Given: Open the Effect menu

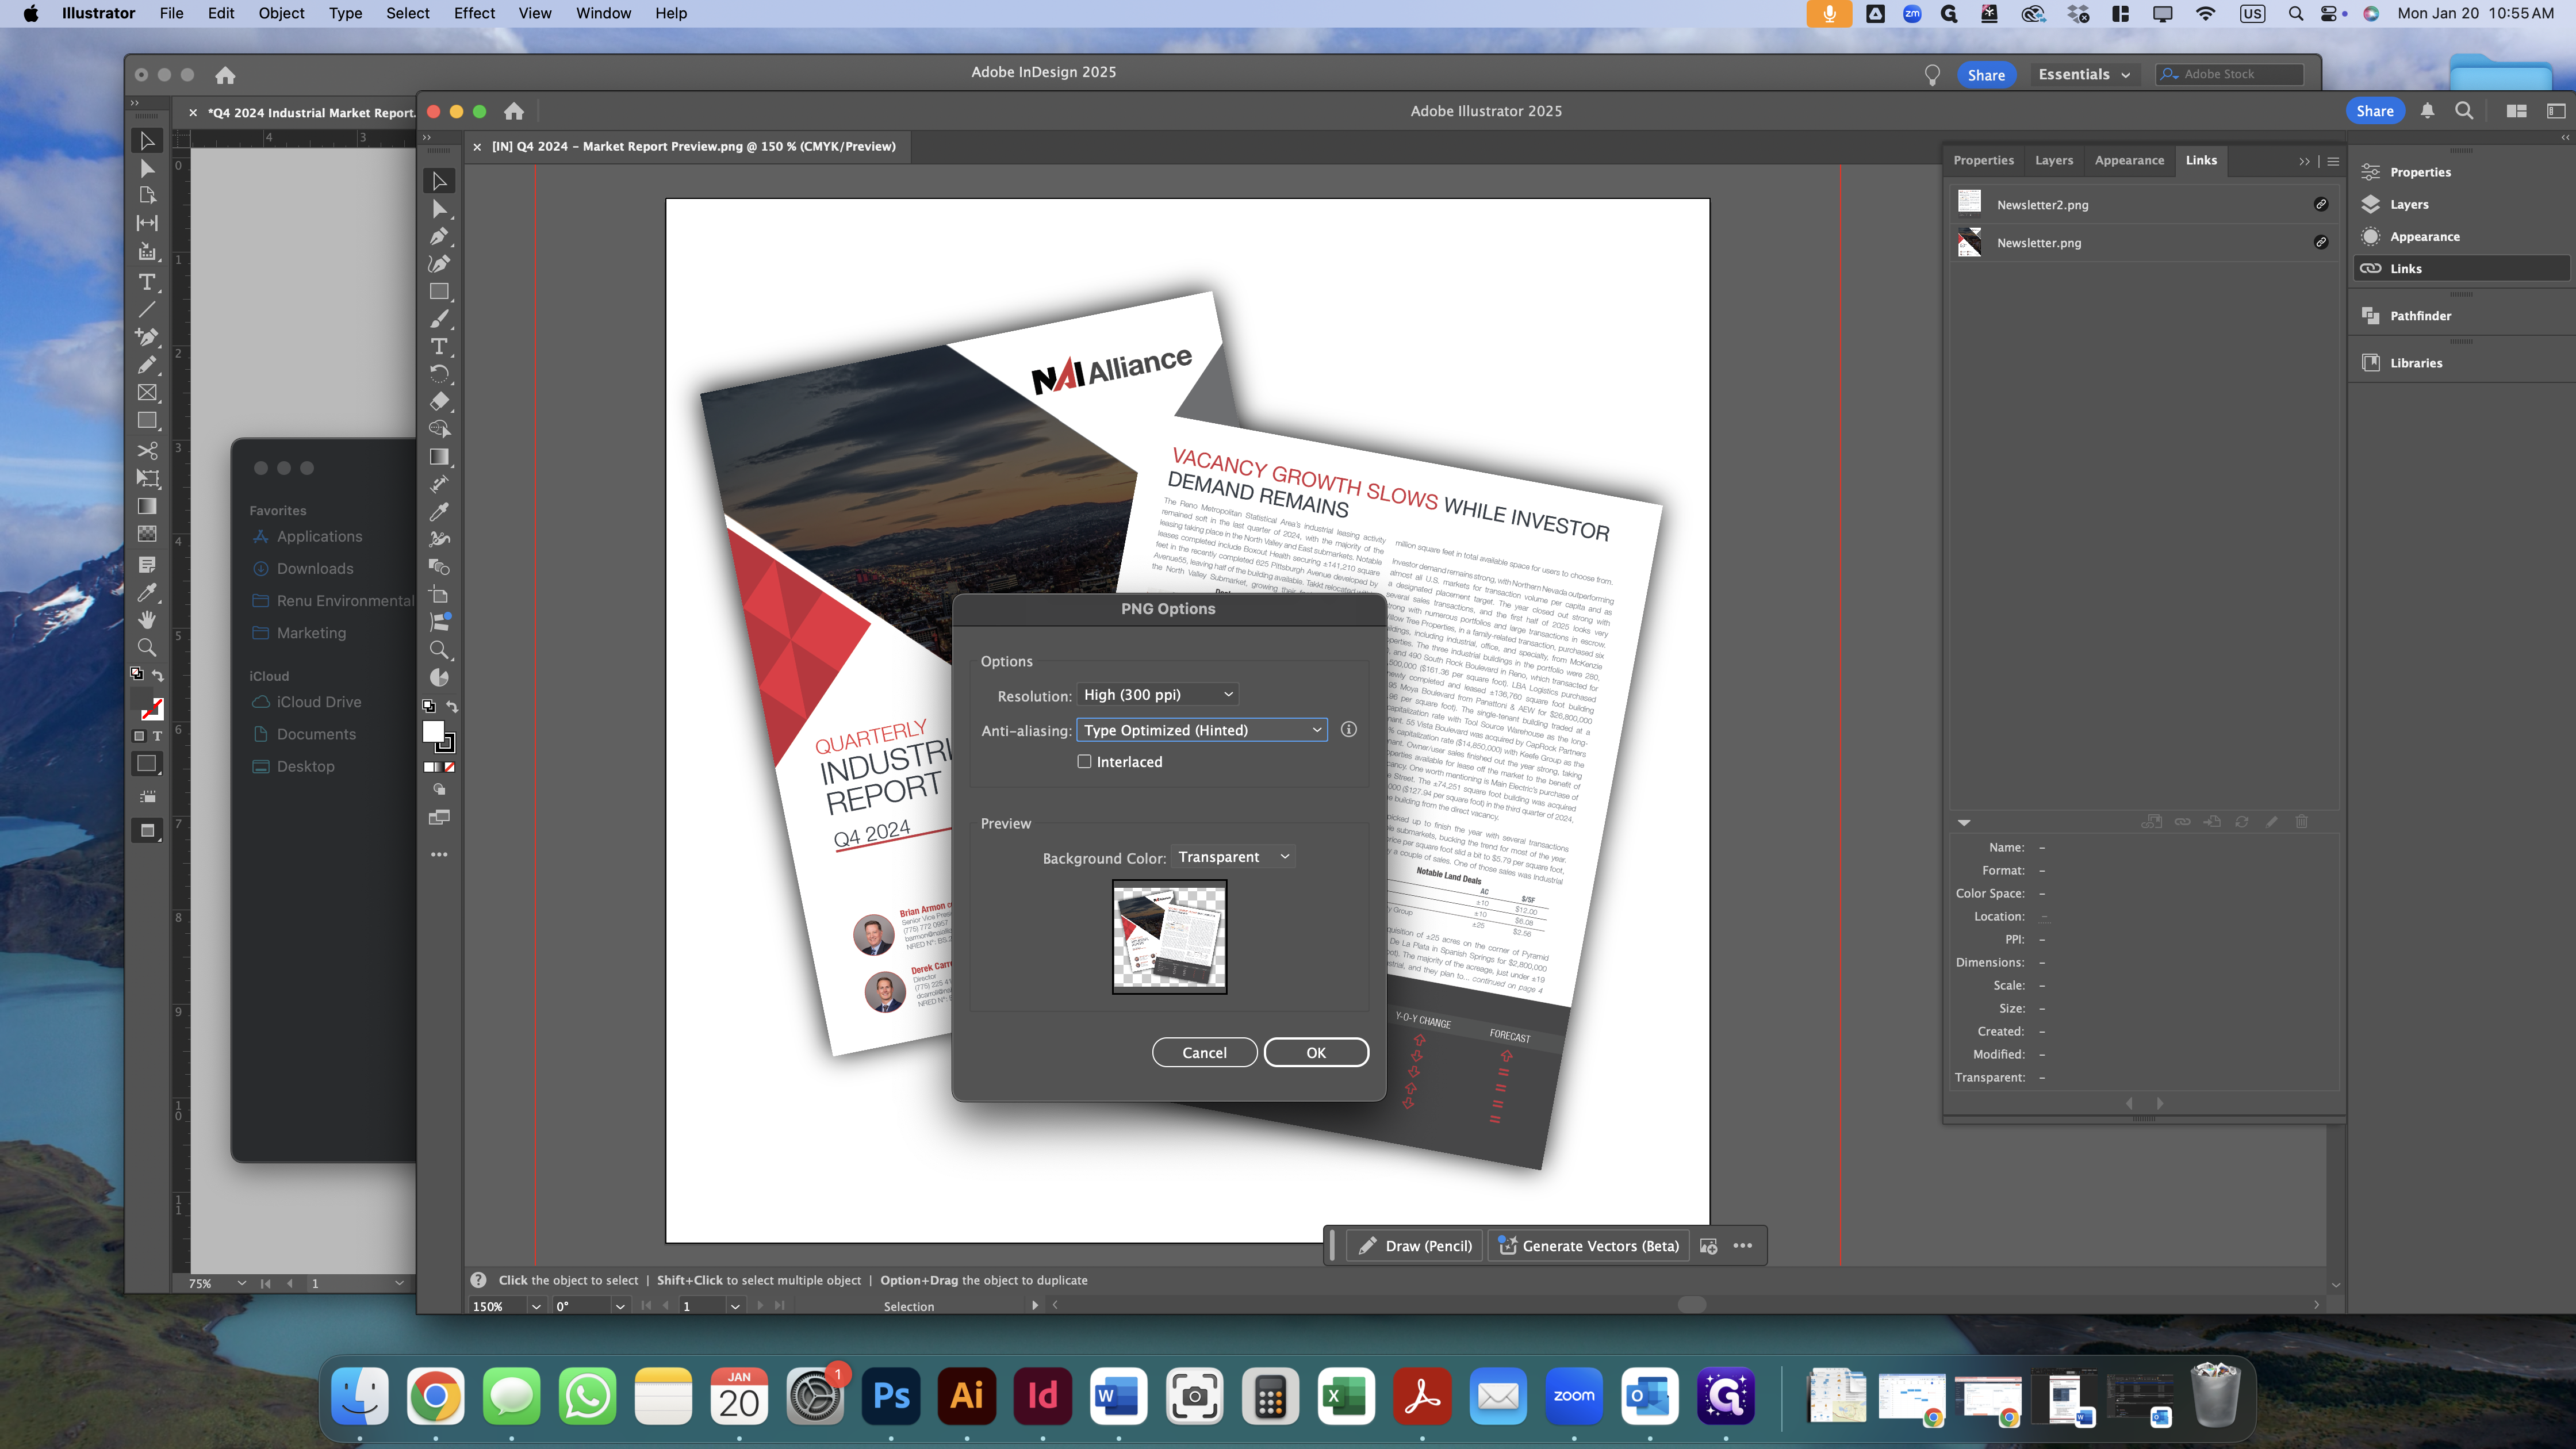Looking at the screenshot, I should pyautogui.click(x=474, y=13).
